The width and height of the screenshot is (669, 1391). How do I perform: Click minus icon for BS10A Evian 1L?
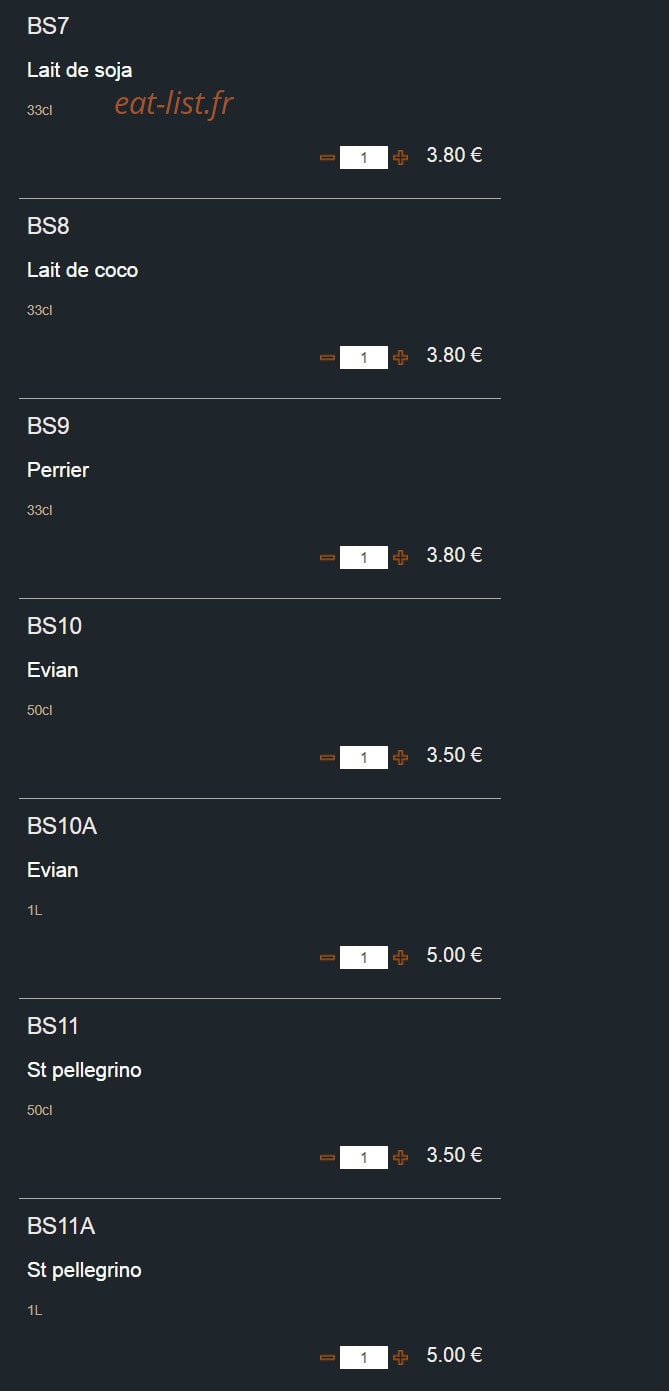(327, 957)
